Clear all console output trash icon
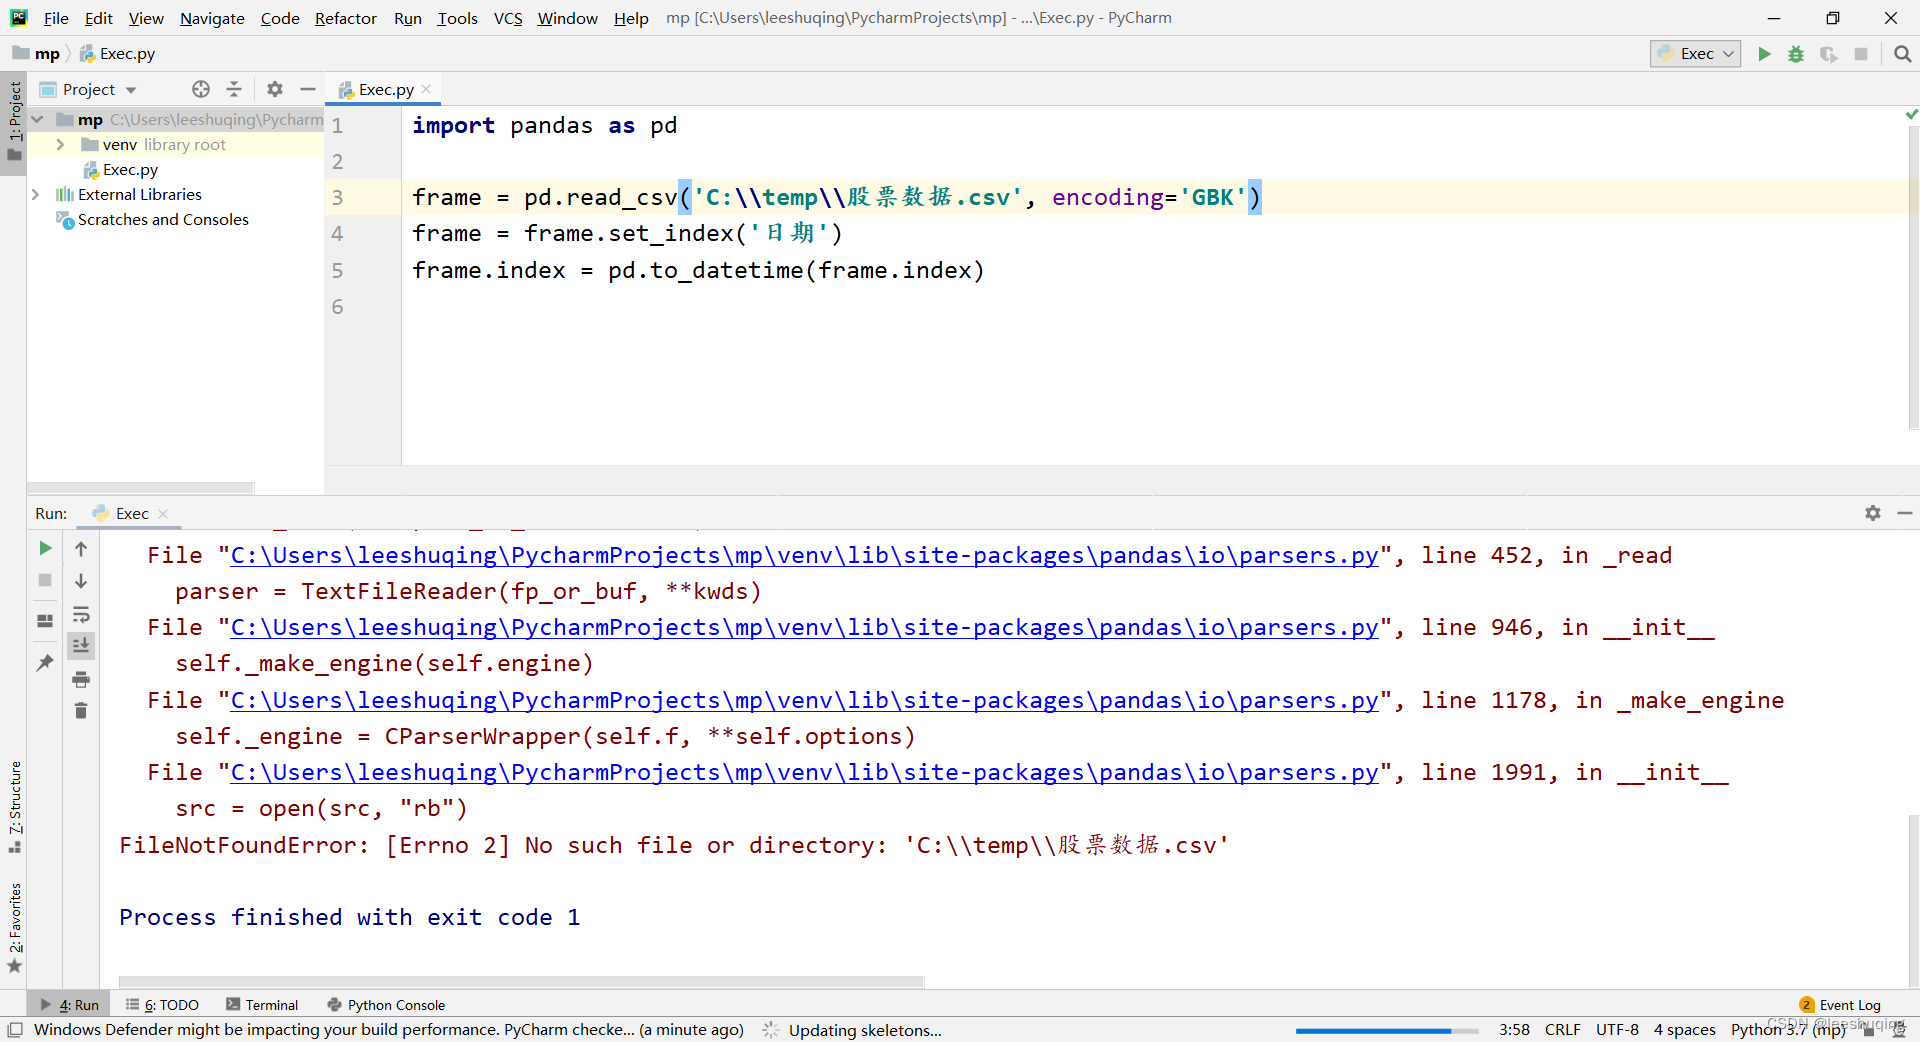1920x1042 pixels. [x=81, y=711]
